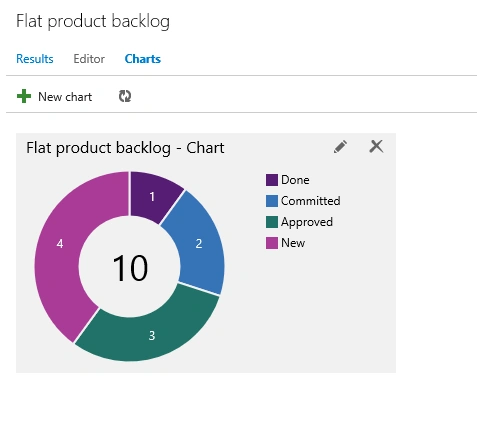Switch to the Results tab
477x423 pixels.
(x=35, y=59)
